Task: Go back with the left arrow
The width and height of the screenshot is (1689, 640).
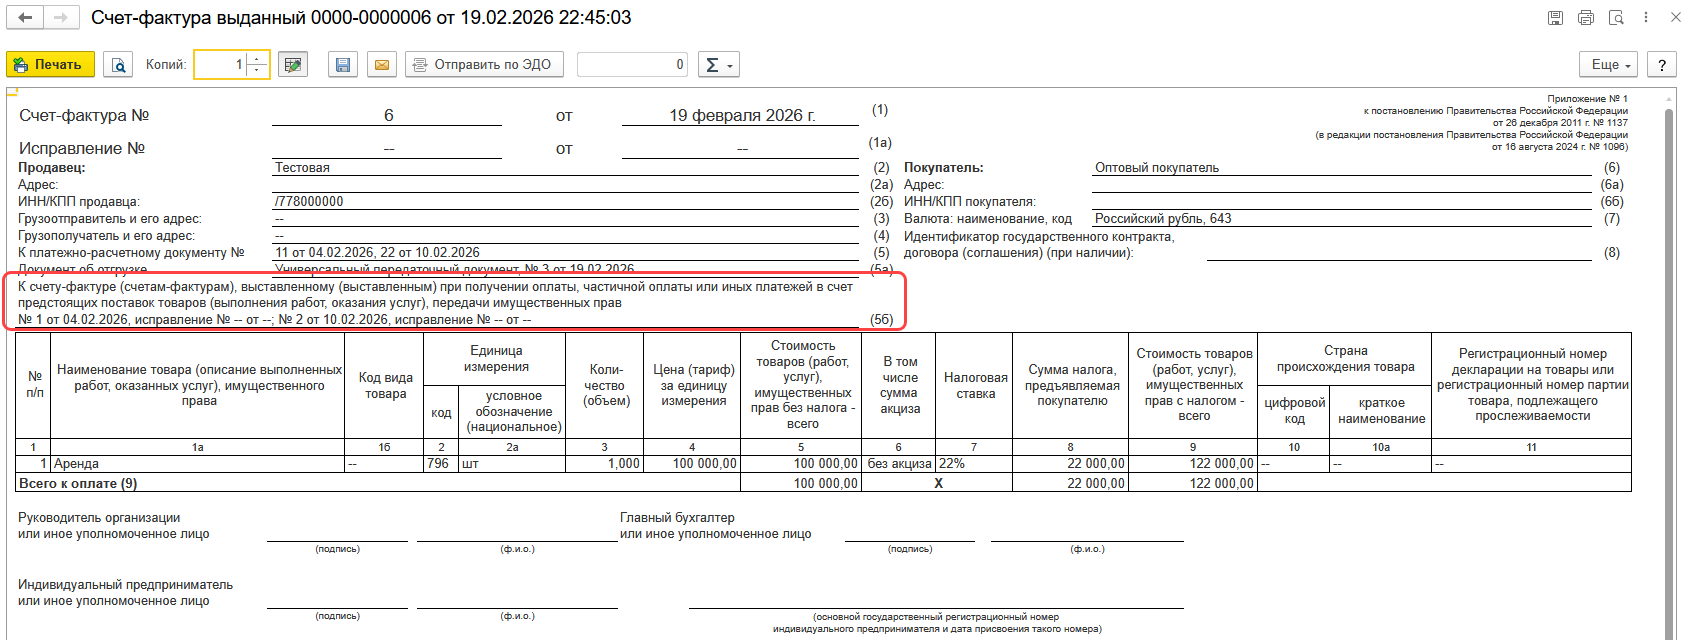Action: [26, 18]
